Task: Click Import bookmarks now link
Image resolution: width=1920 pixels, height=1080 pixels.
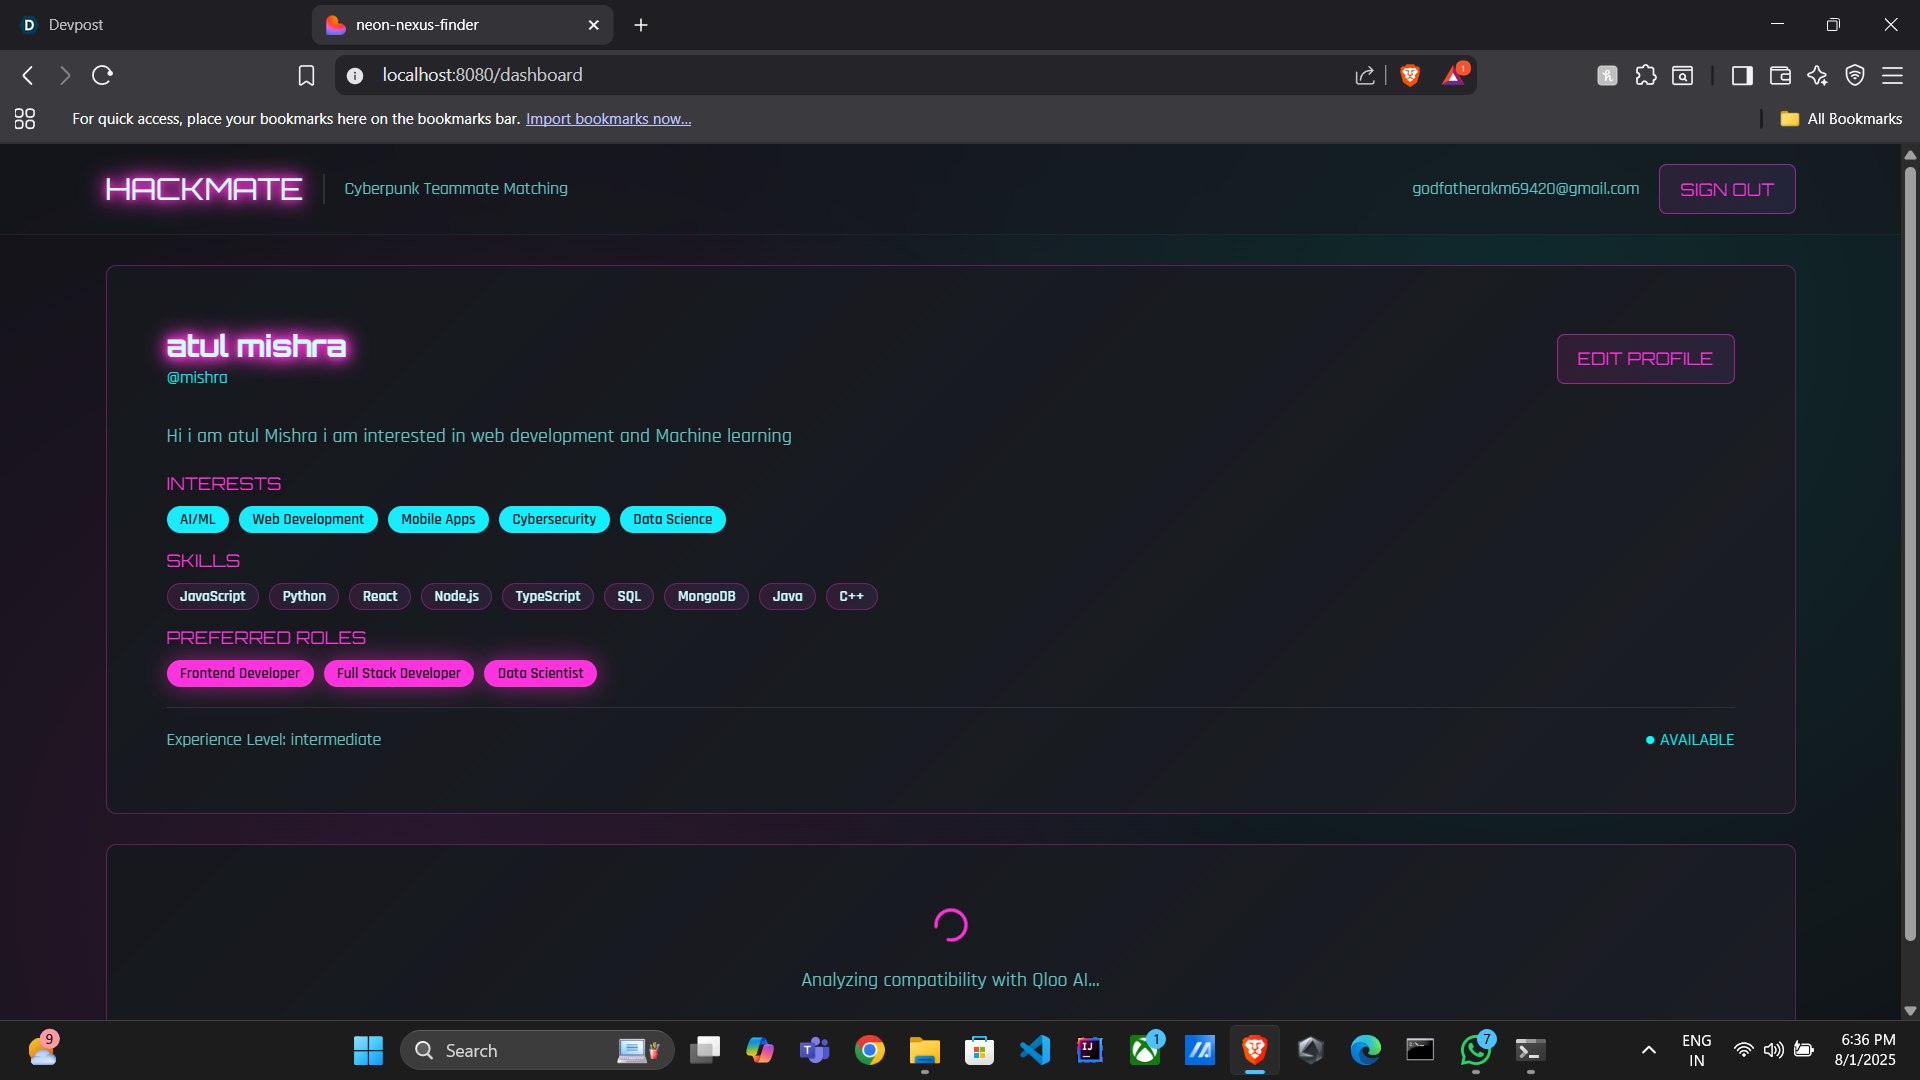Action: (608, 119)
